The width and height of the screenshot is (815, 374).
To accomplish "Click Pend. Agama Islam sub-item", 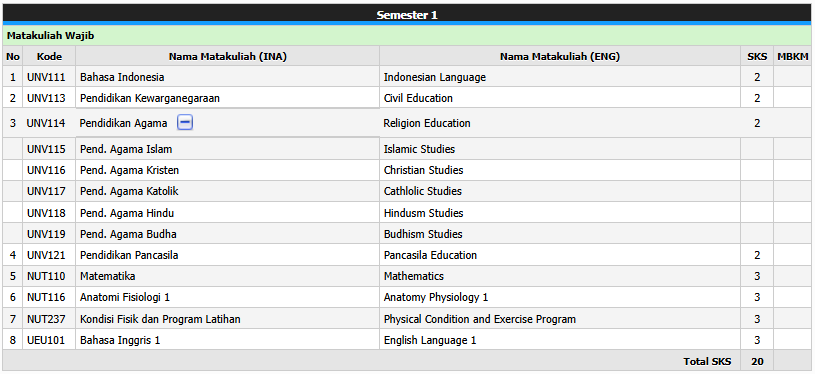I will [x=126, y=149].
